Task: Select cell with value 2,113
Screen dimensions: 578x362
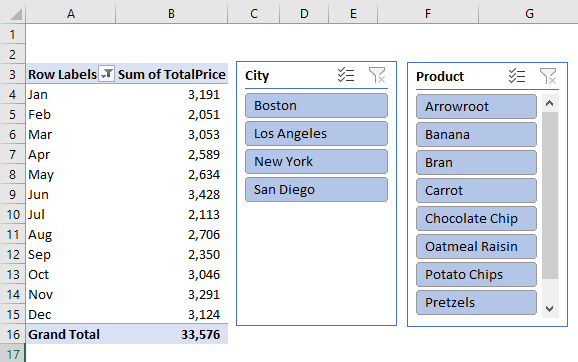Action: 172,214
